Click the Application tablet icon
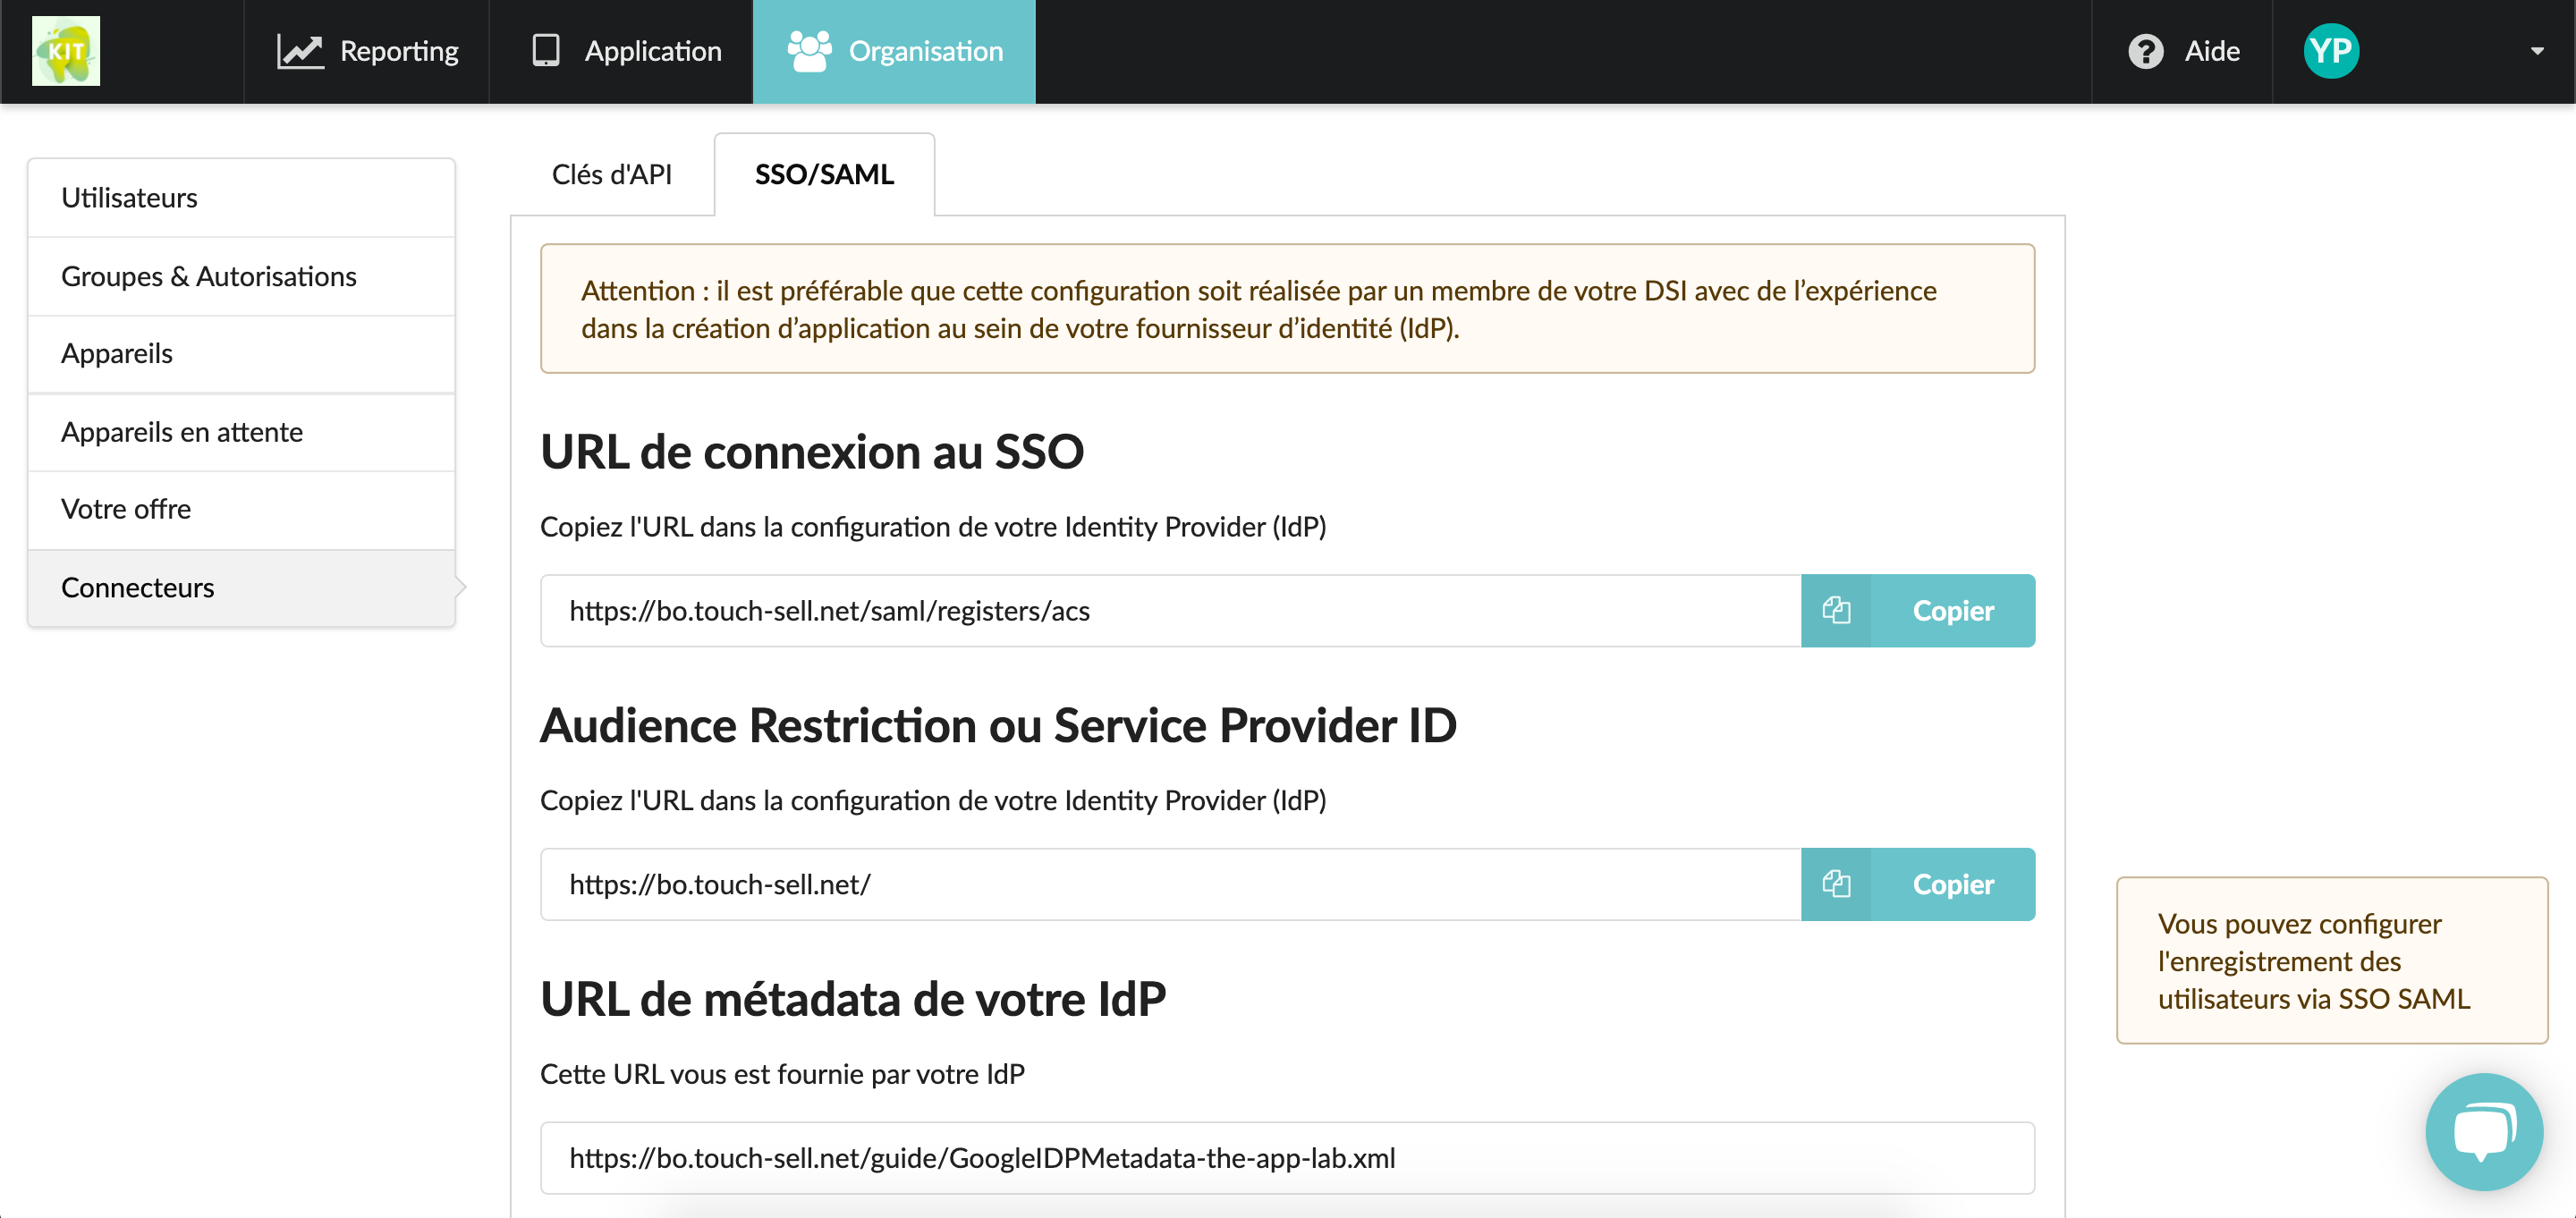Screen dimensions: 2576x1218 tap(546, 50)
